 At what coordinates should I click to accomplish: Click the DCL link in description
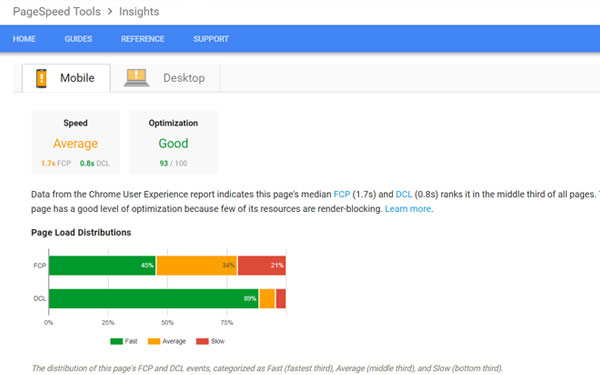(x=404, y=194)
